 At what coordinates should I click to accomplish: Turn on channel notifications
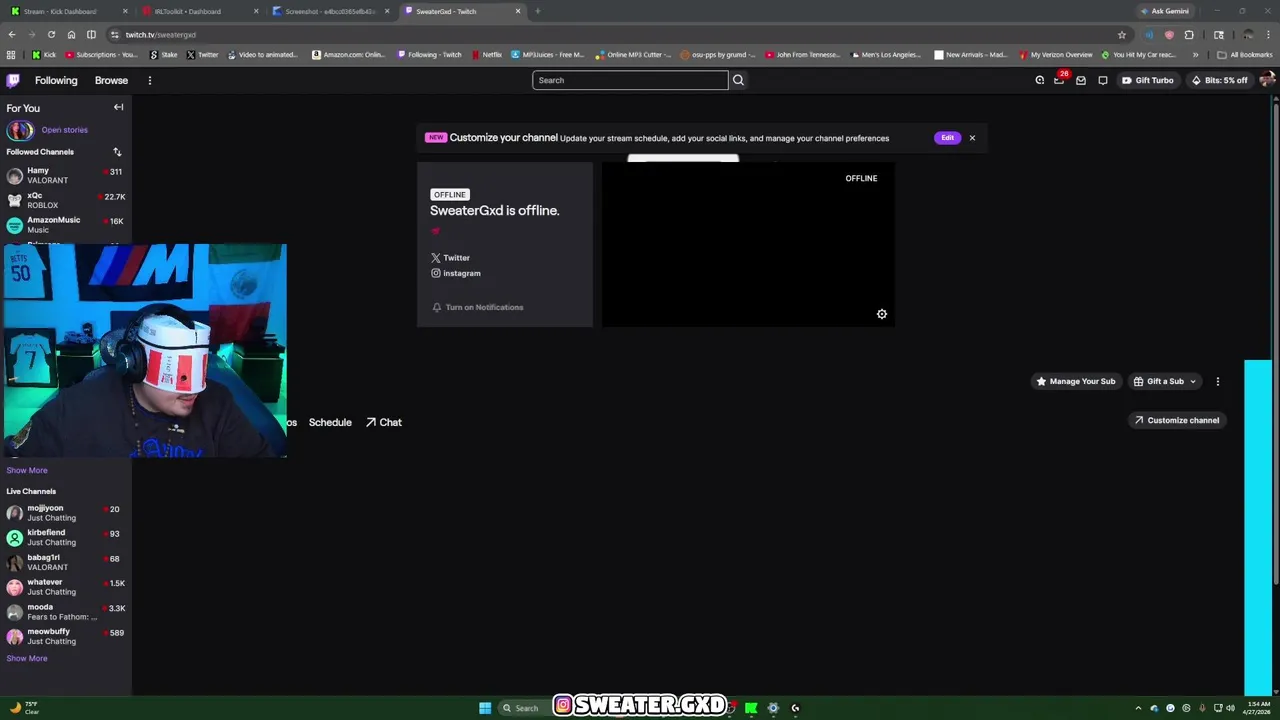[x=478, y=307]
